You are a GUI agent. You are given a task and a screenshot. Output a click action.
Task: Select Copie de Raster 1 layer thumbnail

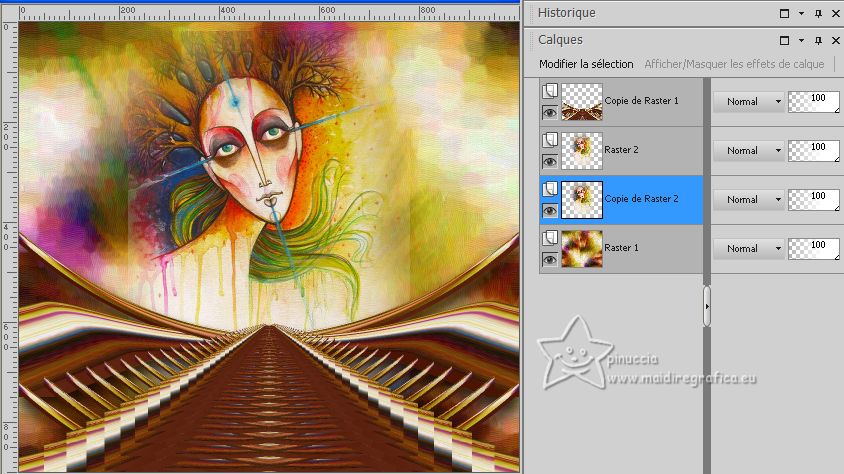tap(582, 101)
